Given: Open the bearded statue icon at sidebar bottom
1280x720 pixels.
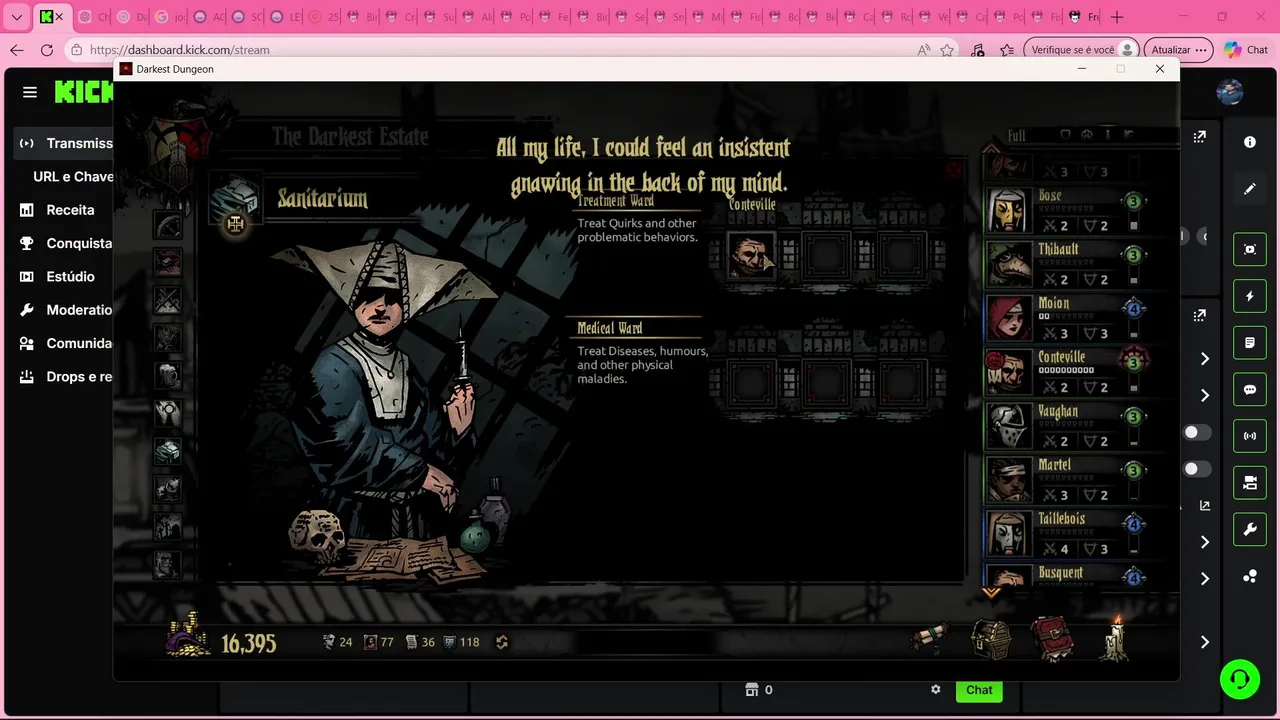Looking at the screenshot, I should coord(168,565).
